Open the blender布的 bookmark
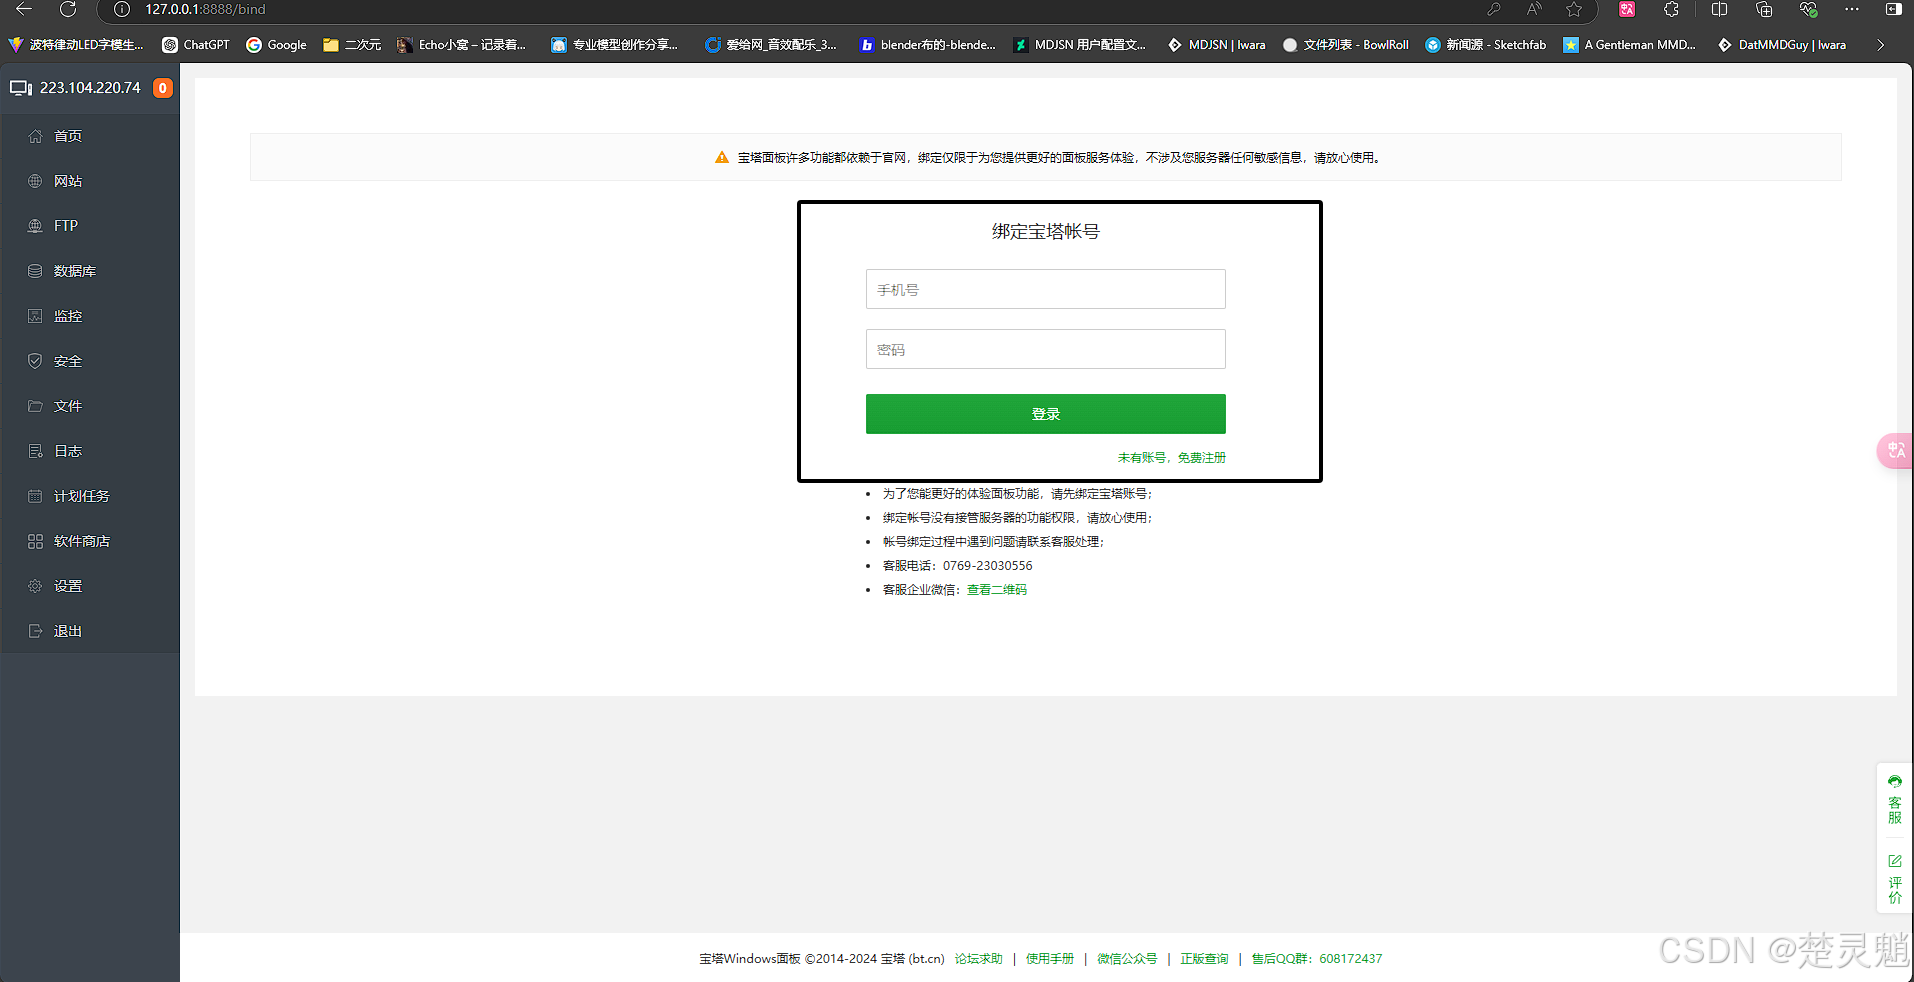 (927, 45)
